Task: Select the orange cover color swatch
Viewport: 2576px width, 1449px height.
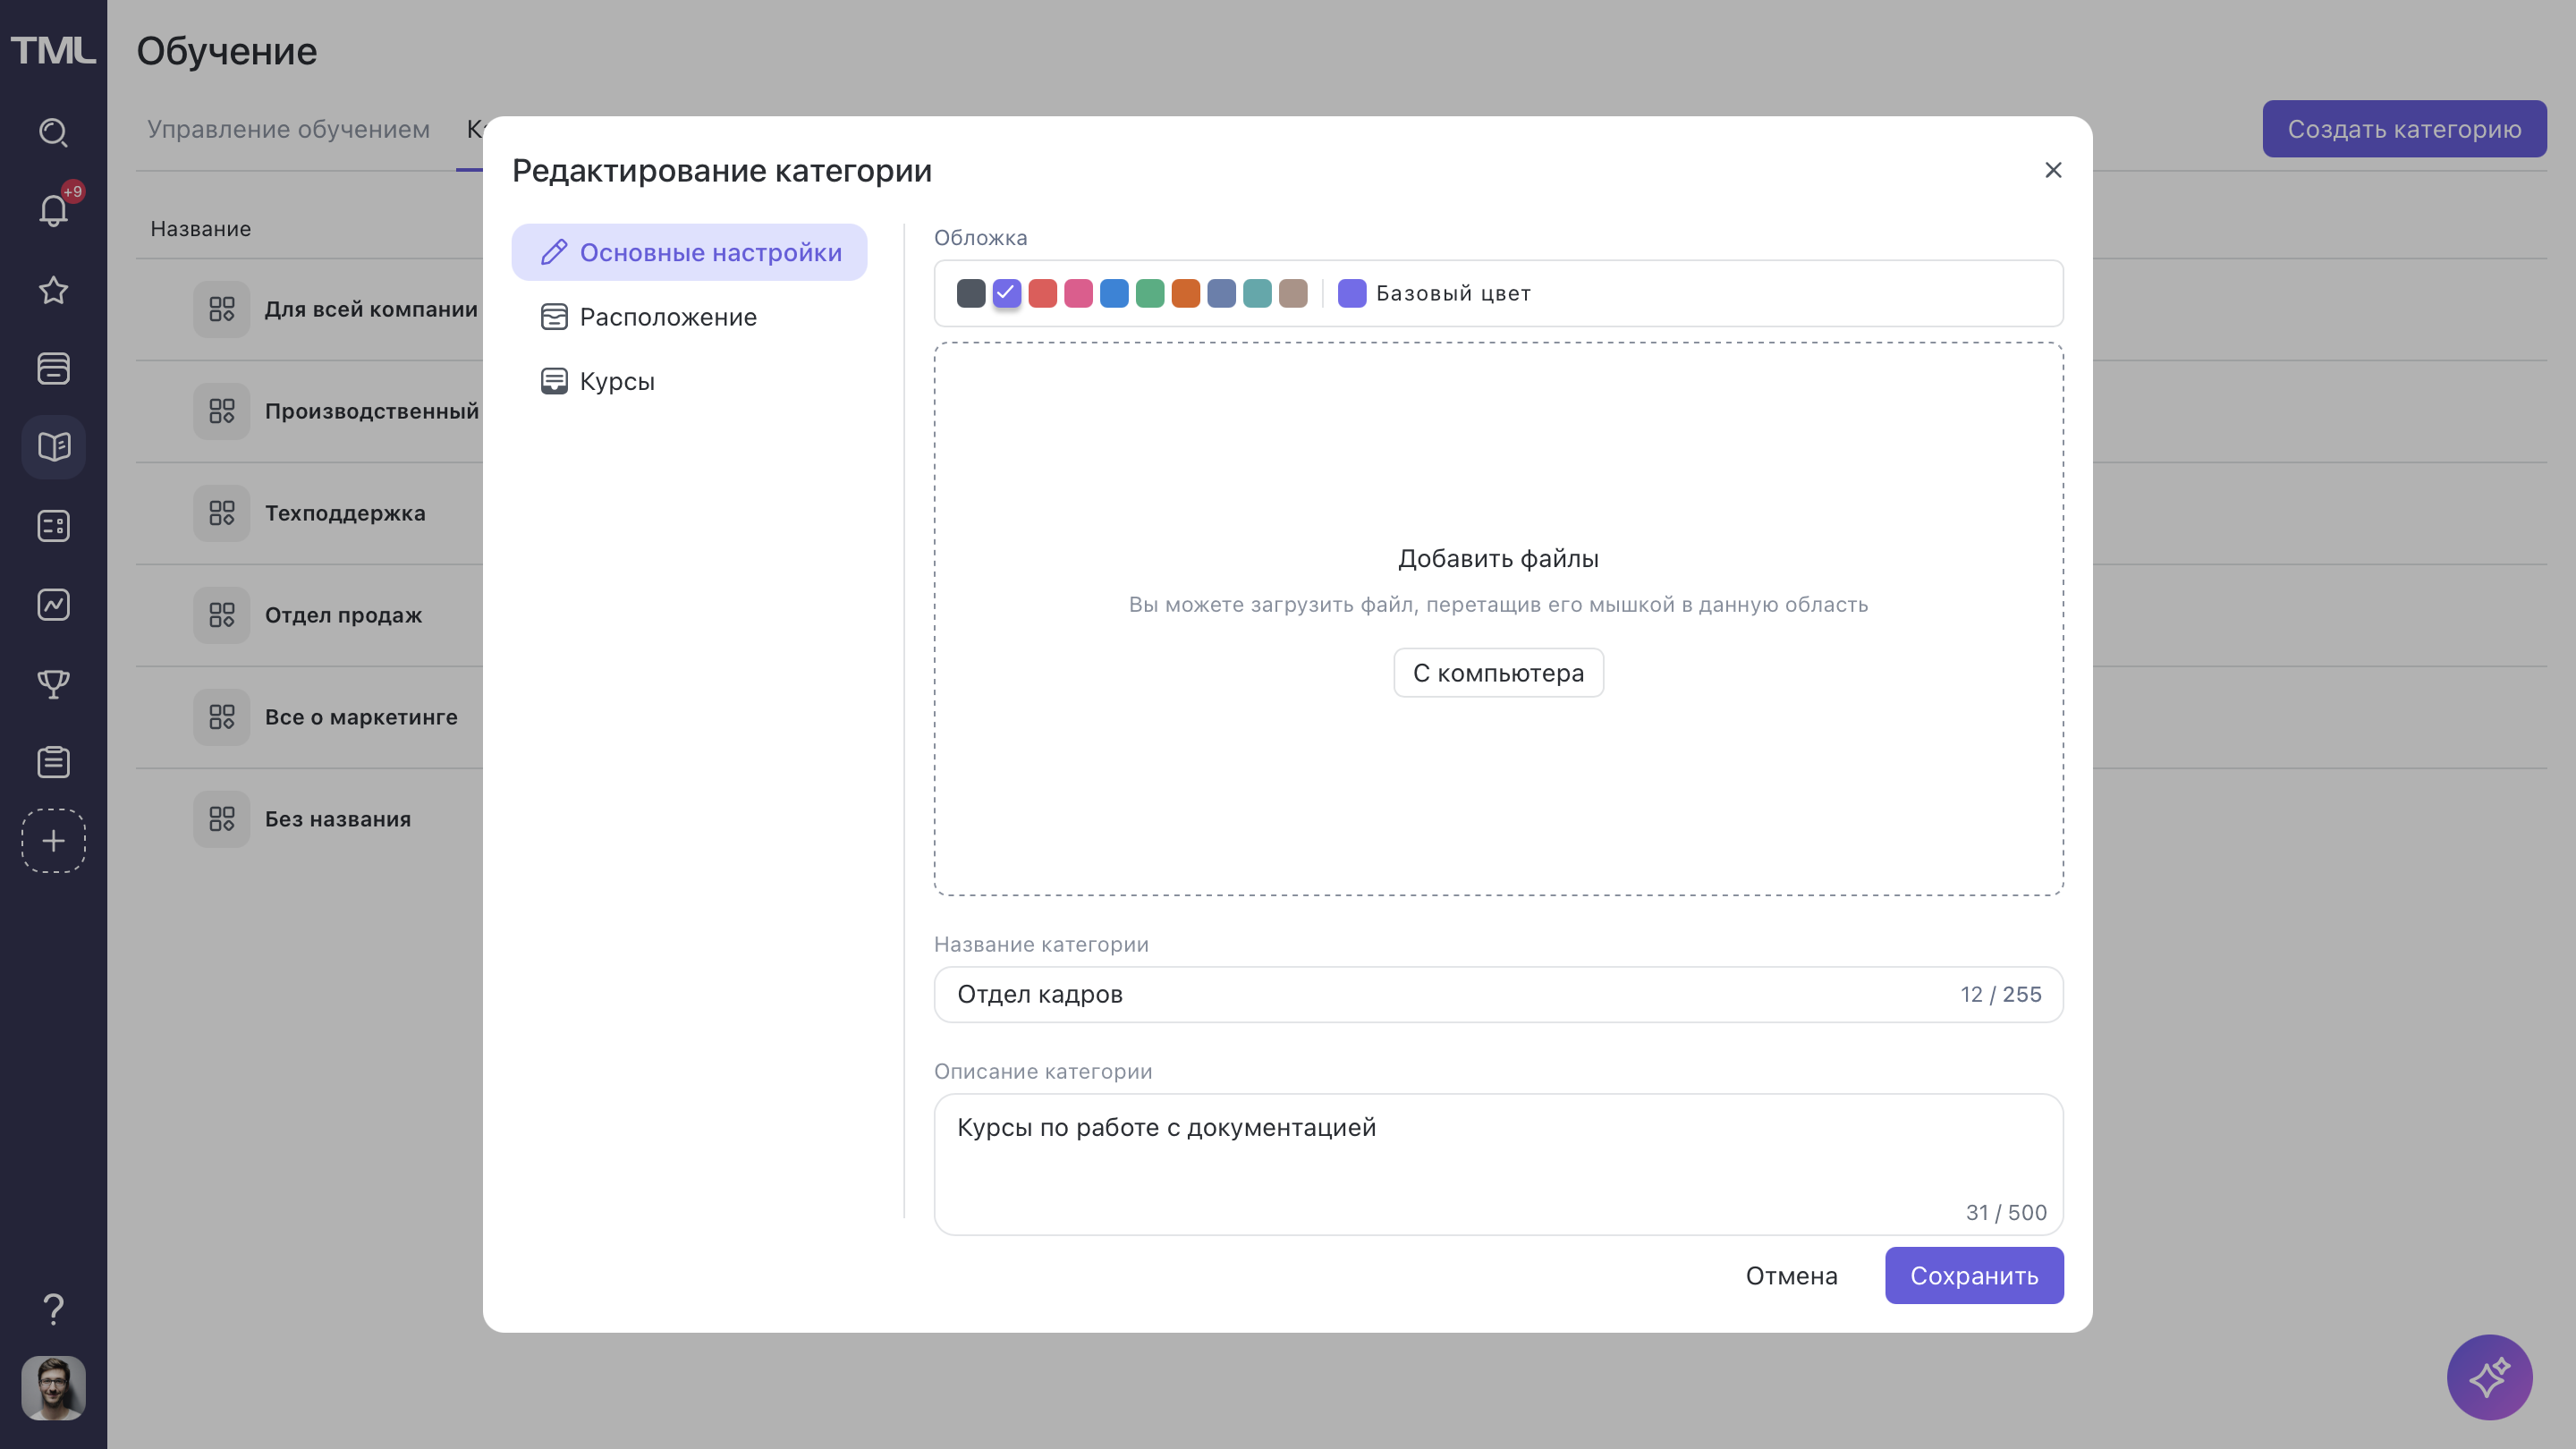Action: (x=1185, y=293)
